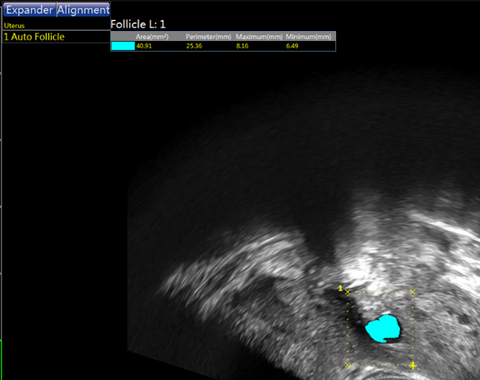The image size is (480, 380).
Task: Click the bottom-left ROI corner marker
Action: (x=348, y=365)
